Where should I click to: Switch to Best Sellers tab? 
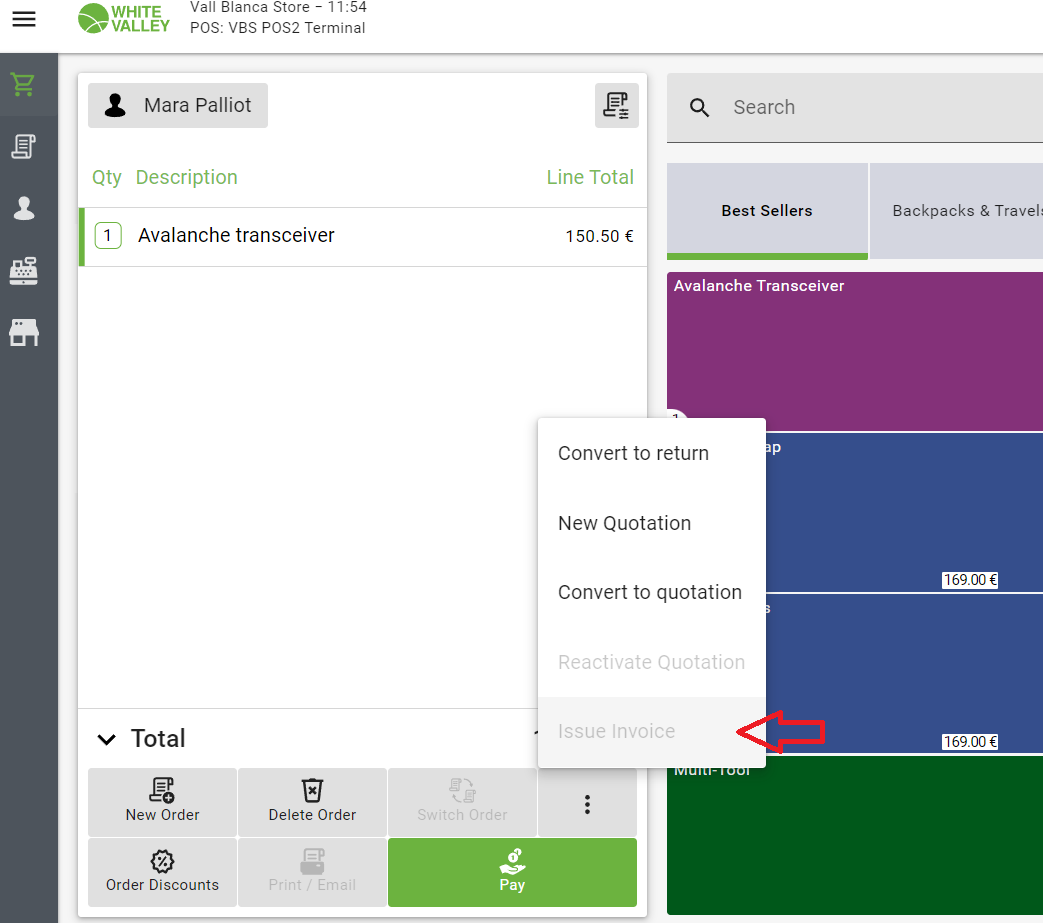pos(767,211)
